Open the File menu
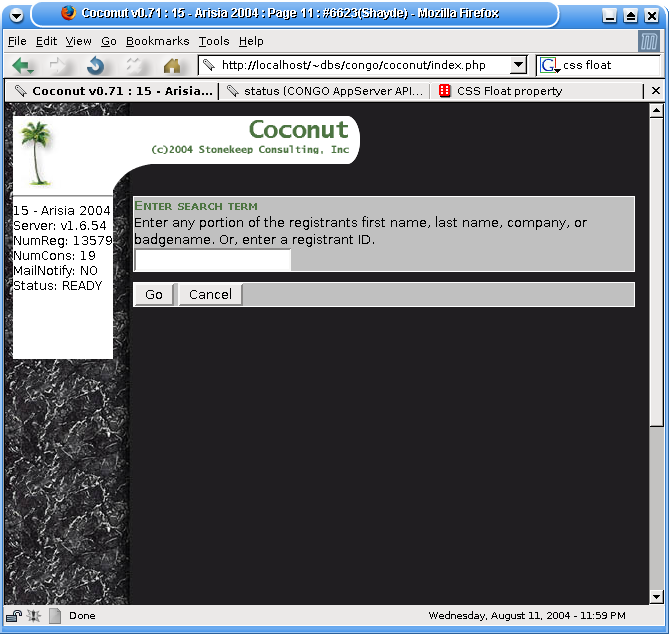This screenshot has width=669, height=634. [x=17, y=41]
